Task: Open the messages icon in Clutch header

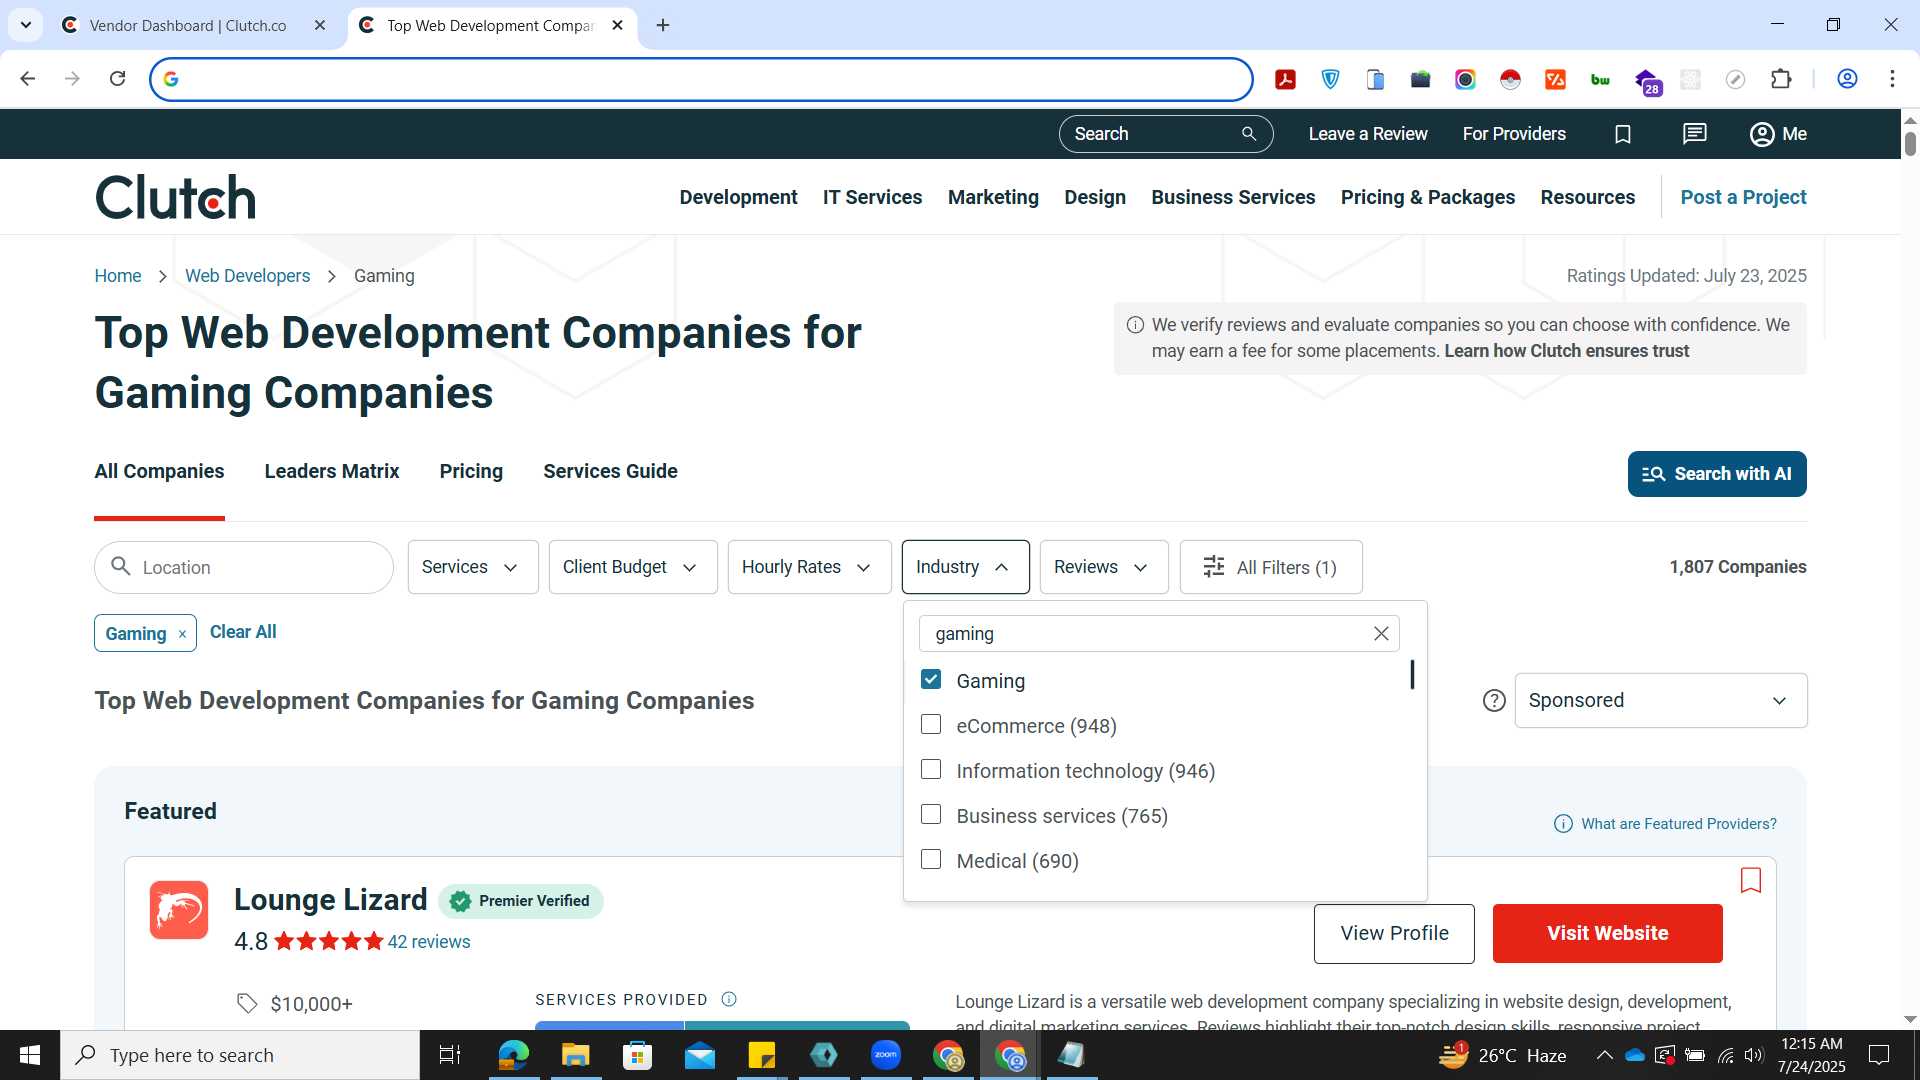Action: click(x=1694, y=134)
